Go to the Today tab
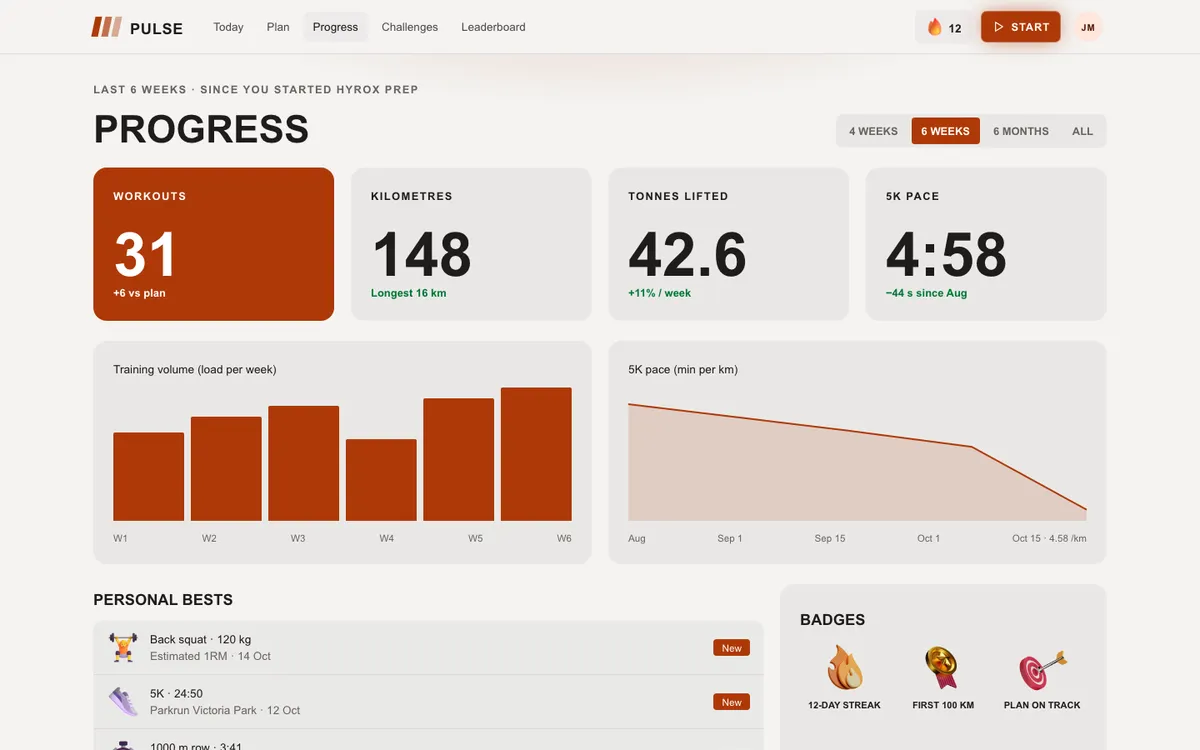Screen dimensions: 1200x750 (228, 27)
